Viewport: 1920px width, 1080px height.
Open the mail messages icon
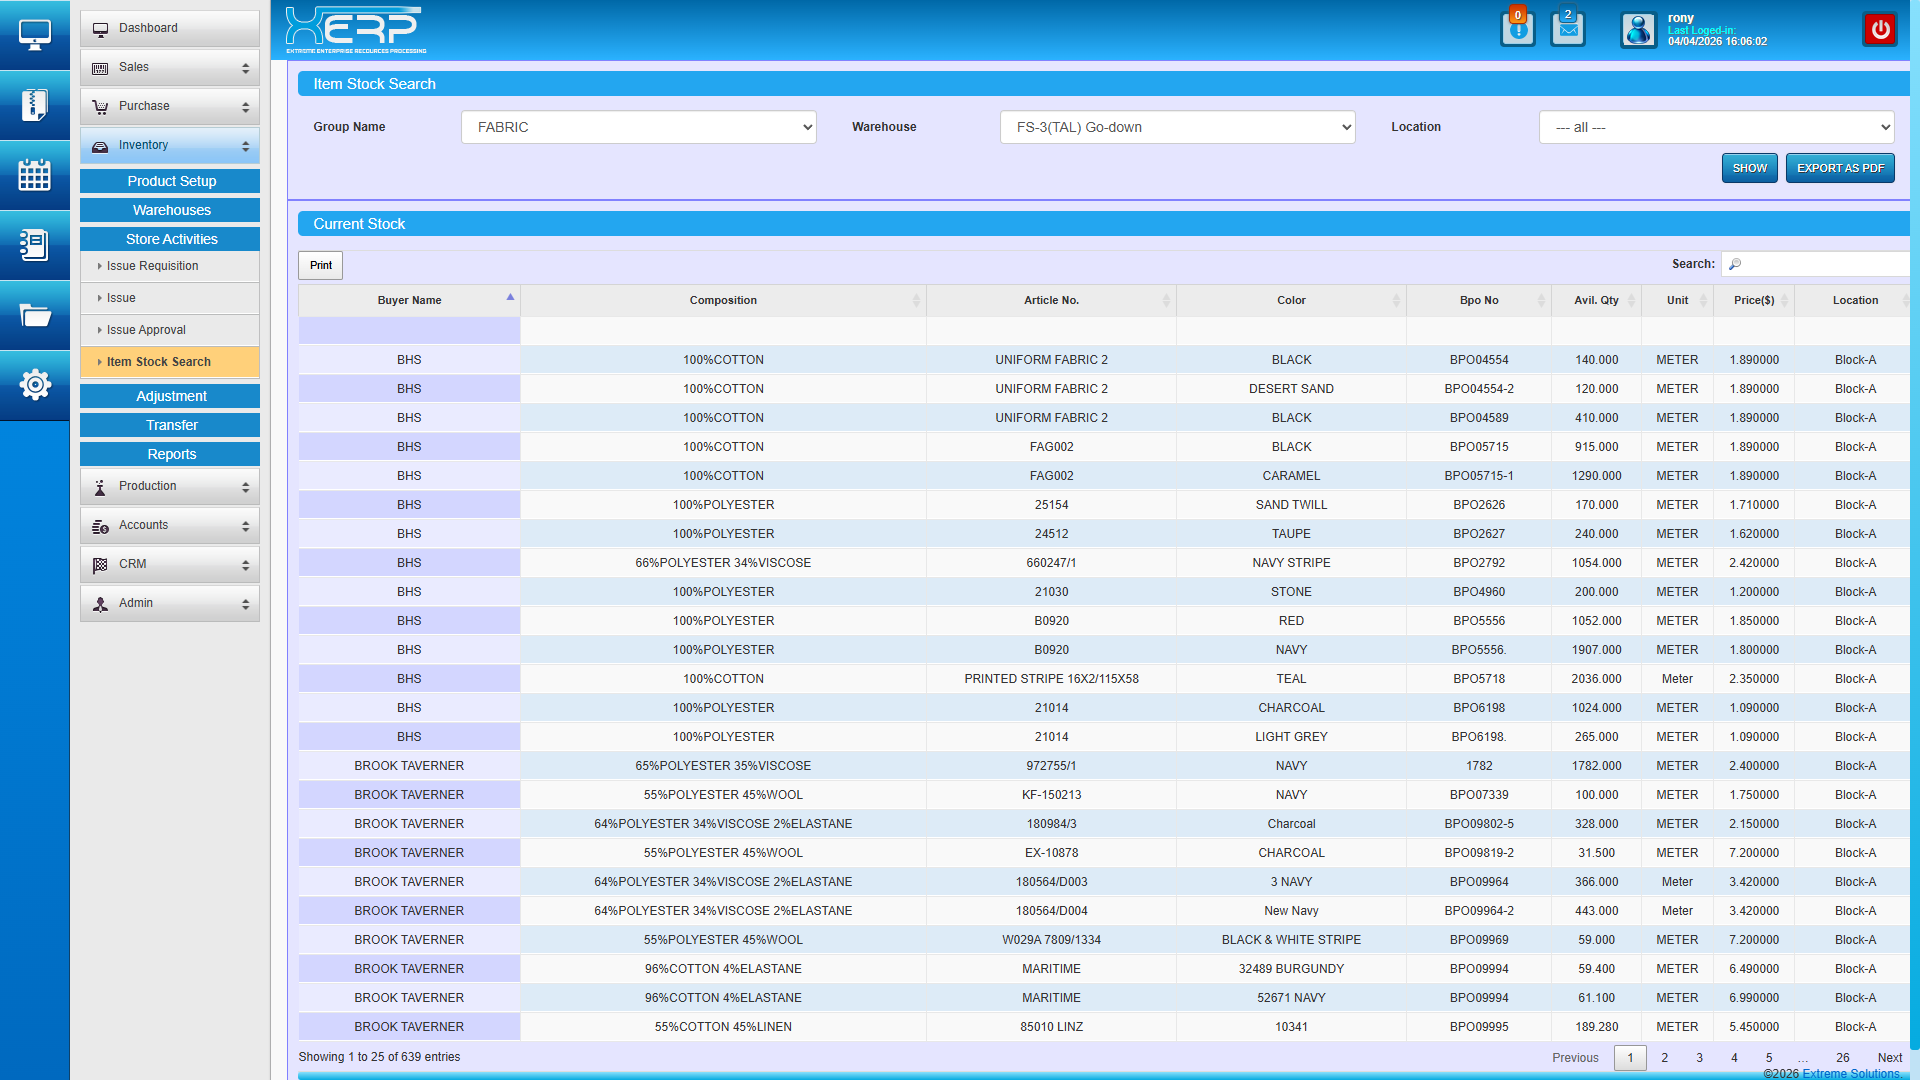pos(1567,29)
